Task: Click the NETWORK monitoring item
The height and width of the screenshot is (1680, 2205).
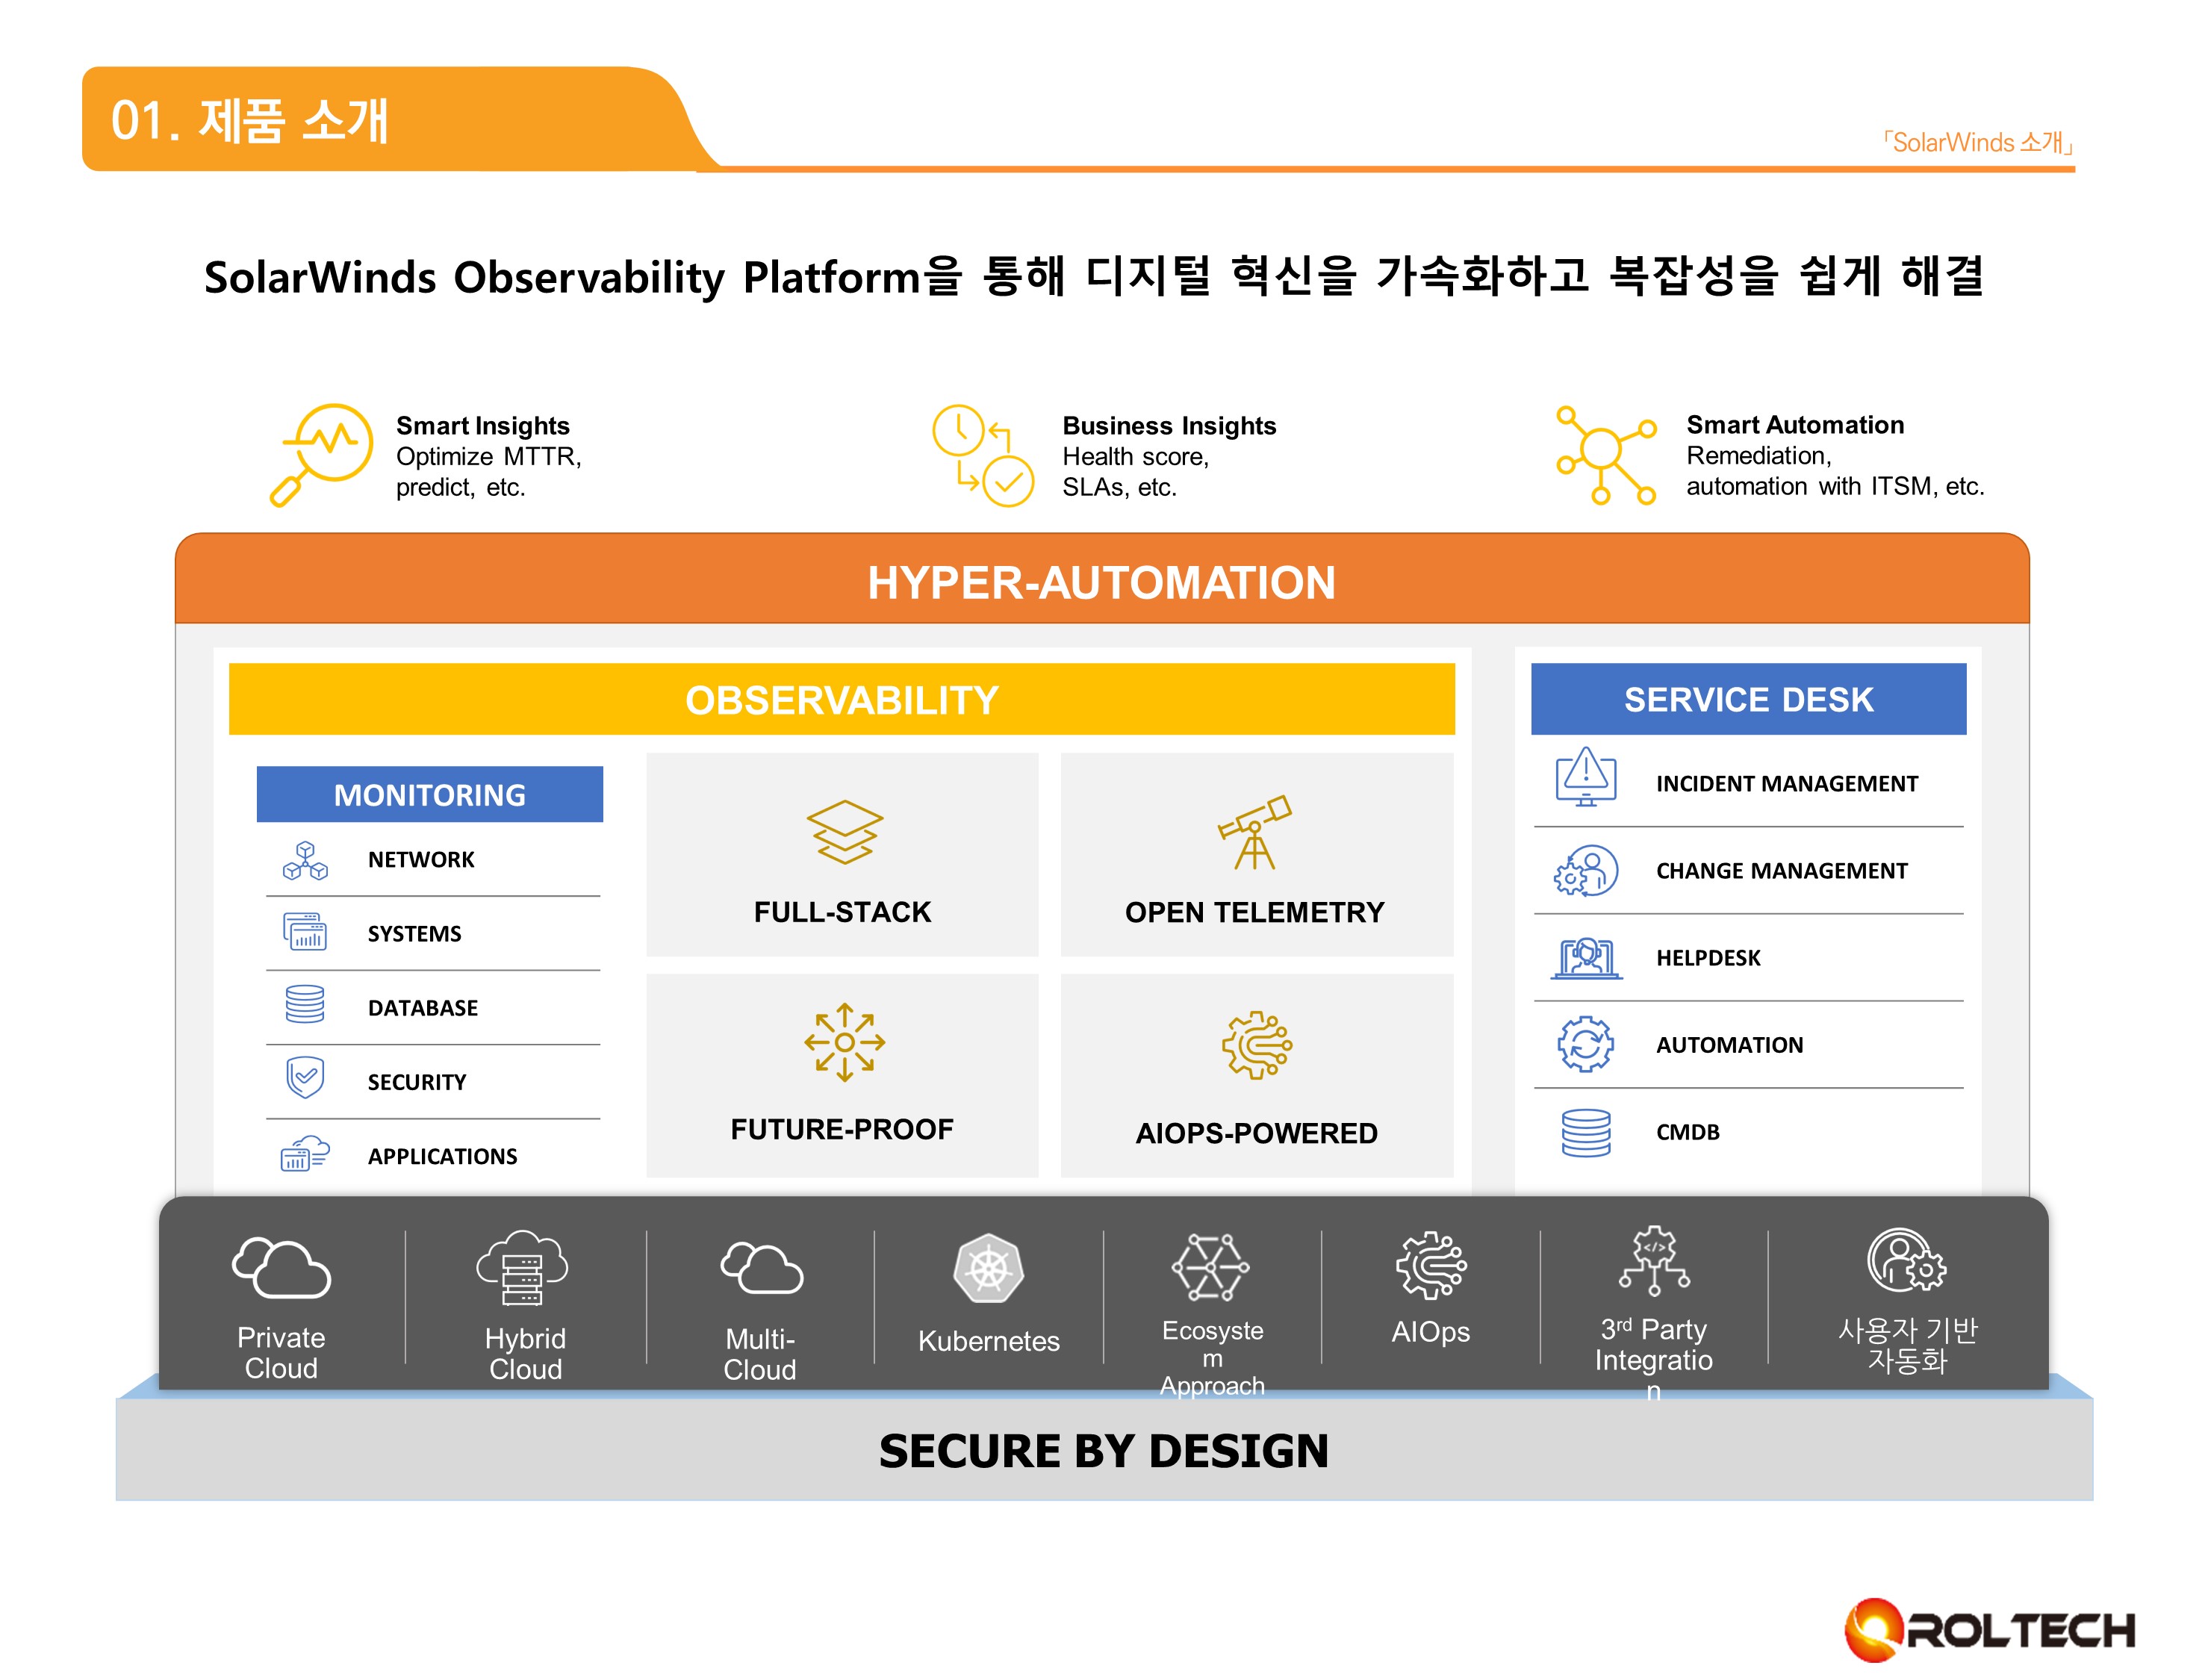Action: click(421, 860)
